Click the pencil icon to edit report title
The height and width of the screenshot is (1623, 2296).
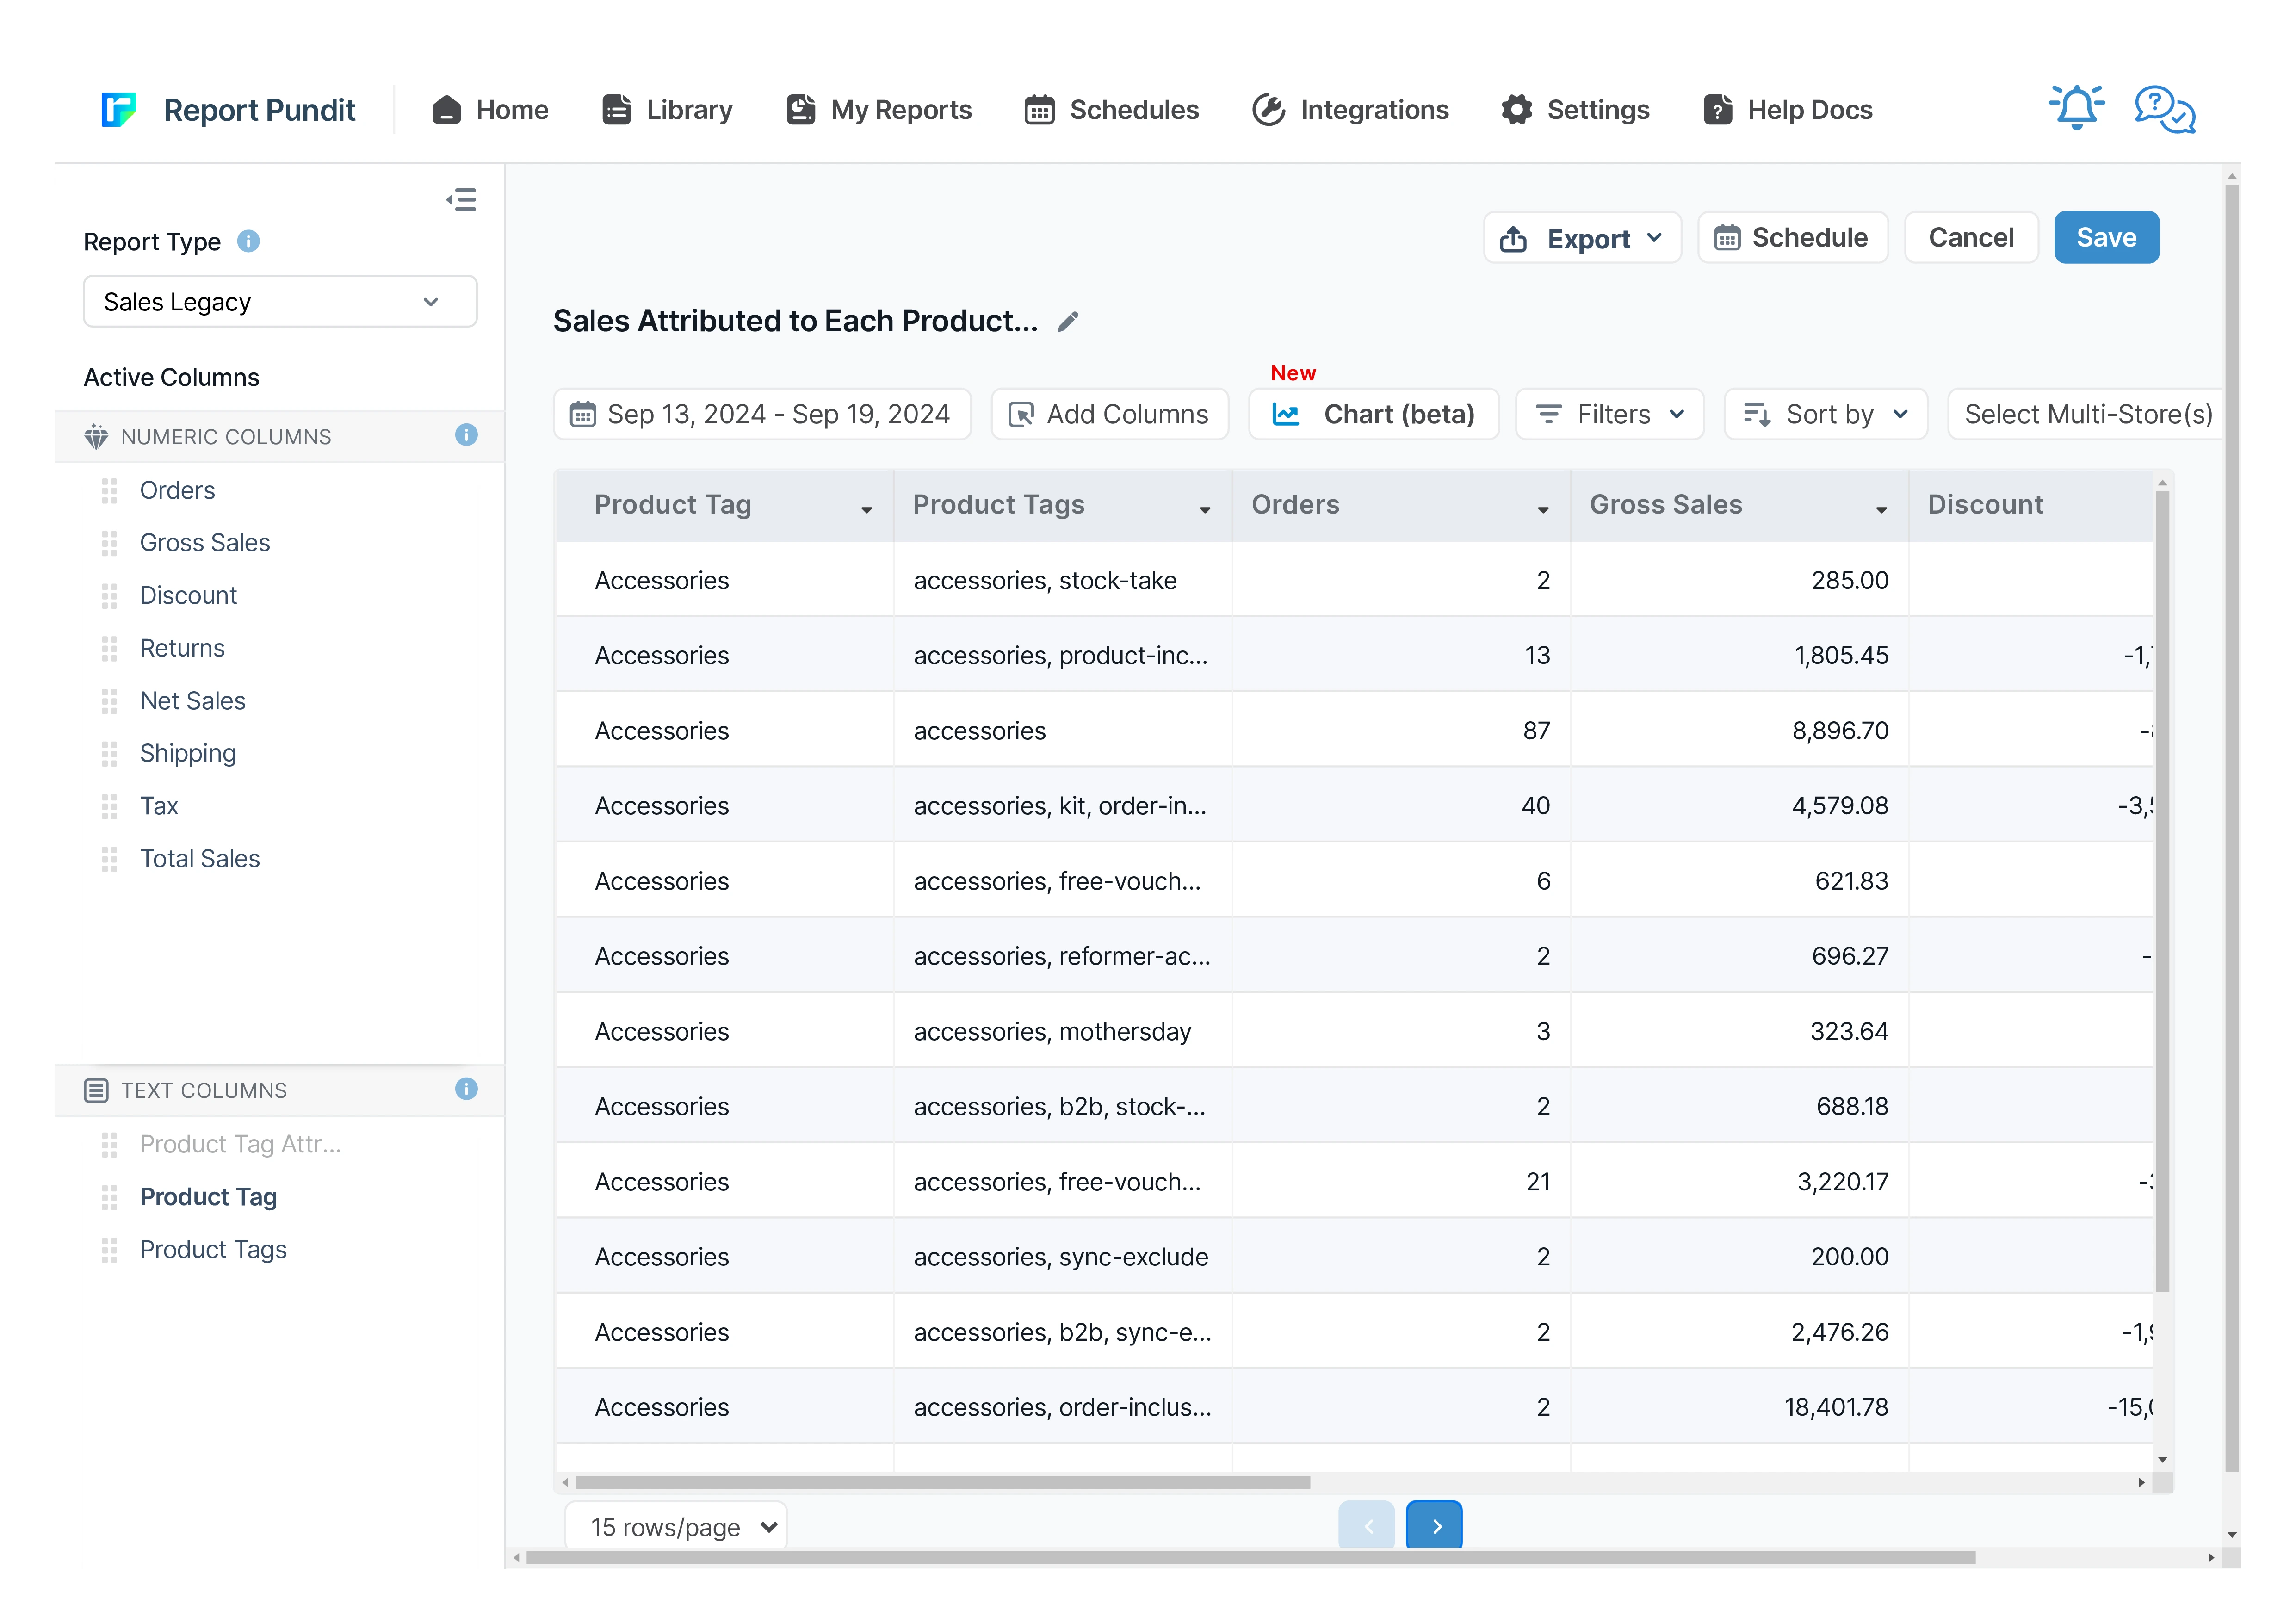pyautogui.click(x=1068, y=322)
